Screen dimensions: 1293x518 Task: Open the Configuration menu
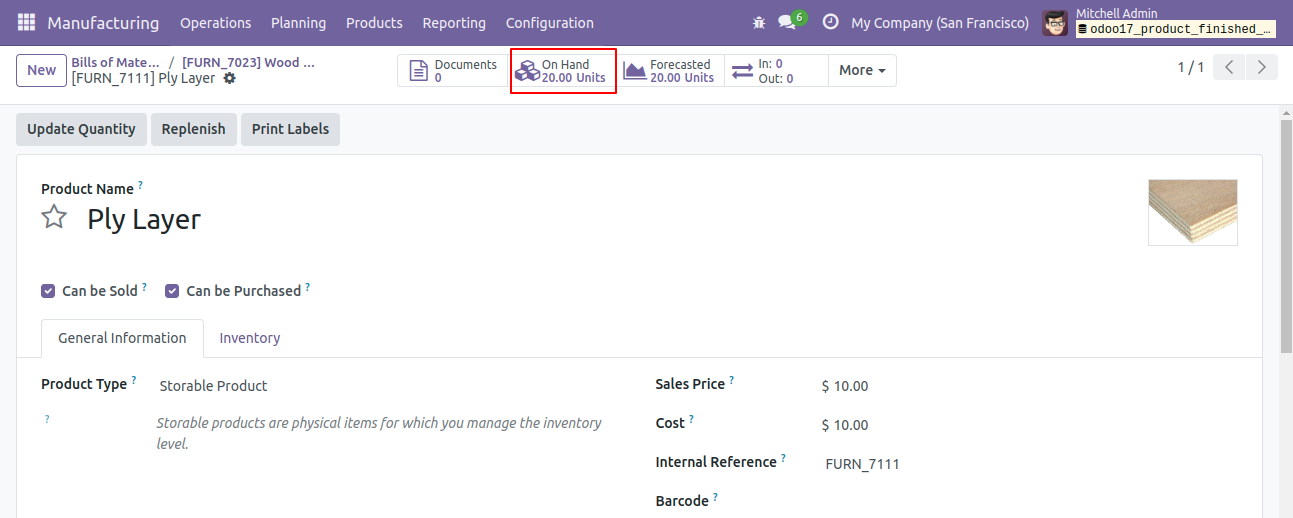pos(550,22)
